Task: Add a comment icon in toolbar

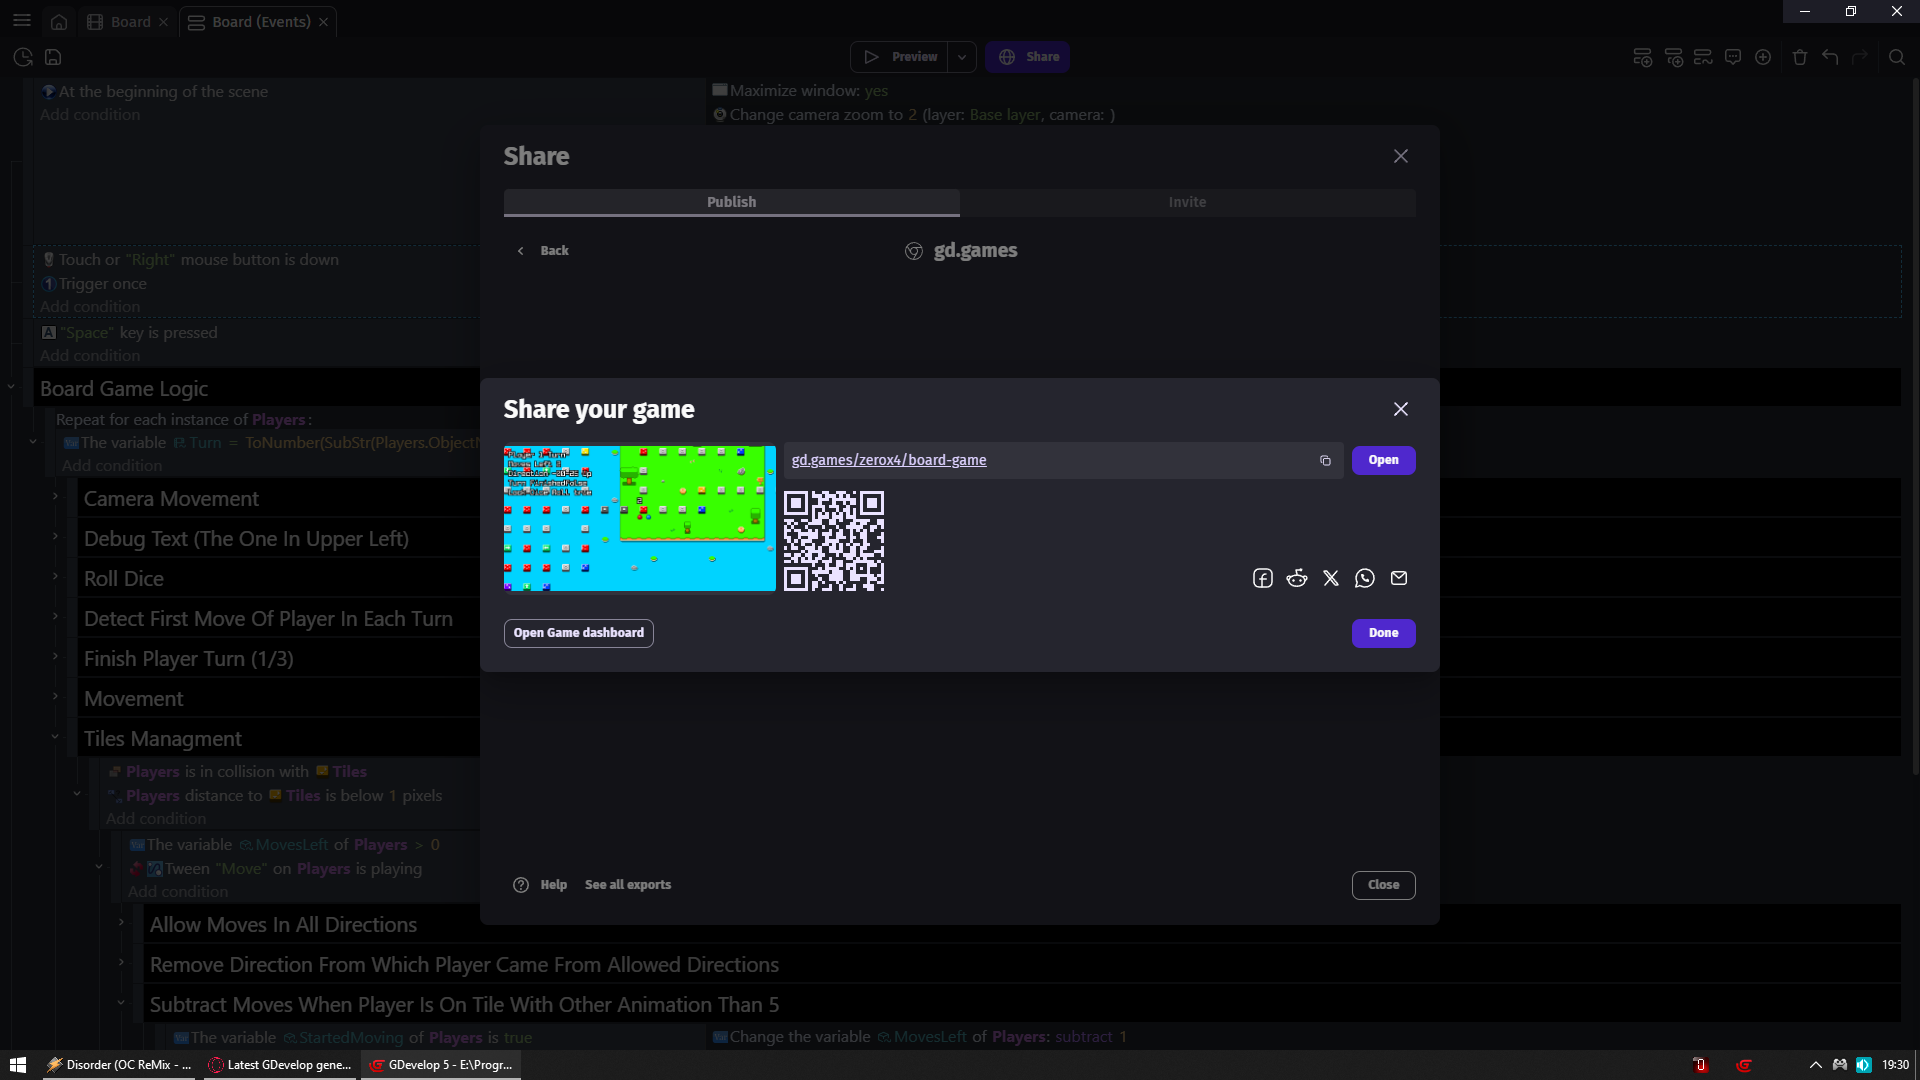Action: pos(1733,57)
